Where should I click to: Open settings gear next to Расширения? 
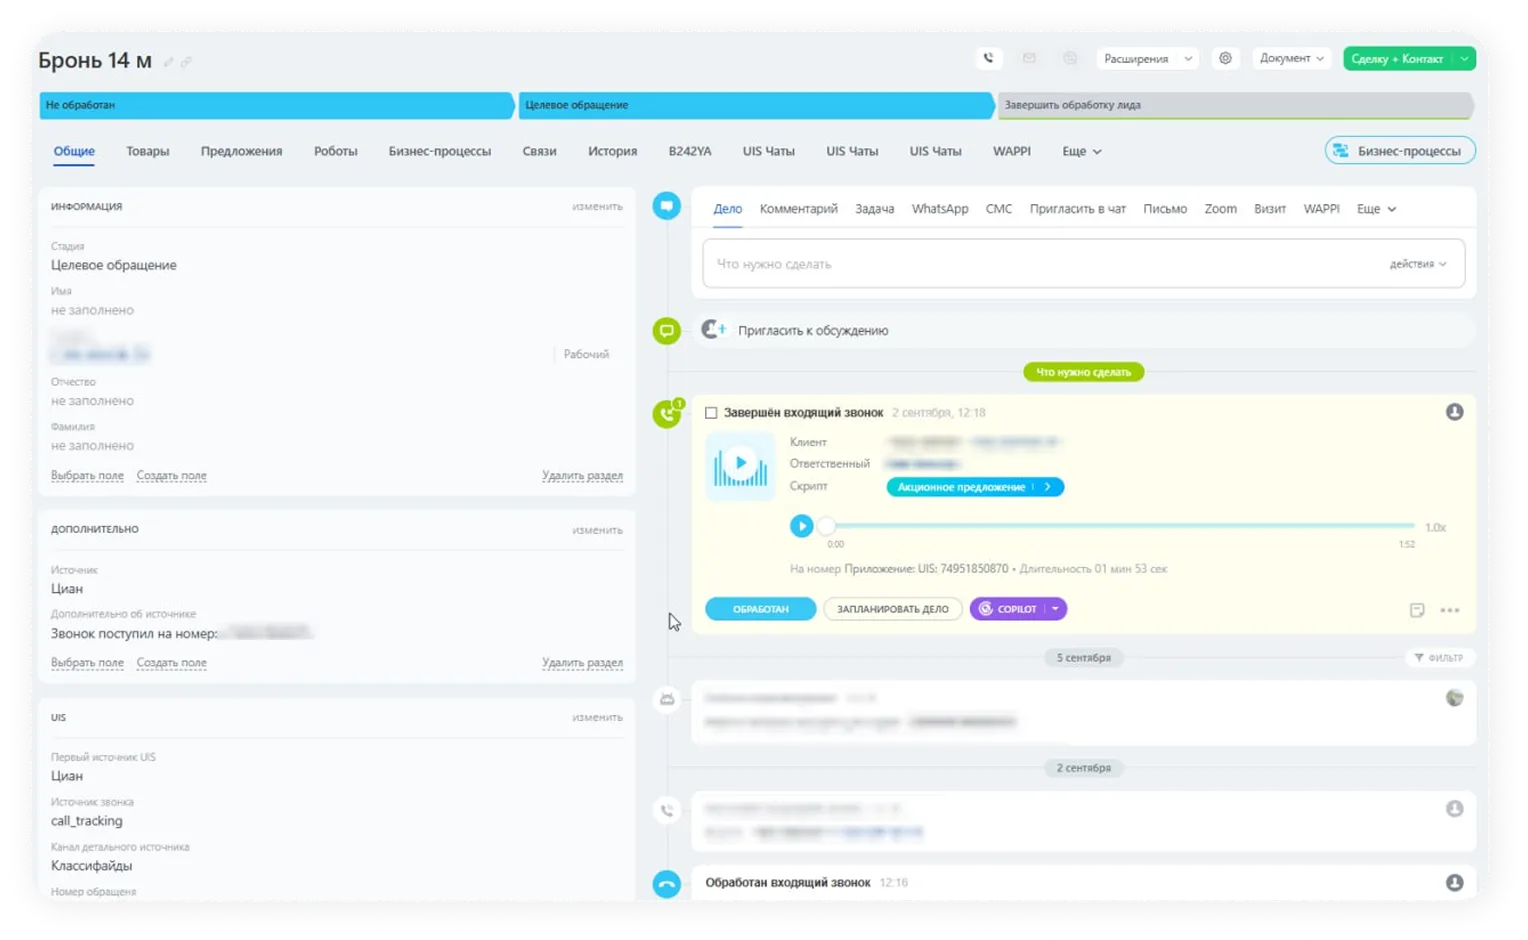(x=1225, y=58)
